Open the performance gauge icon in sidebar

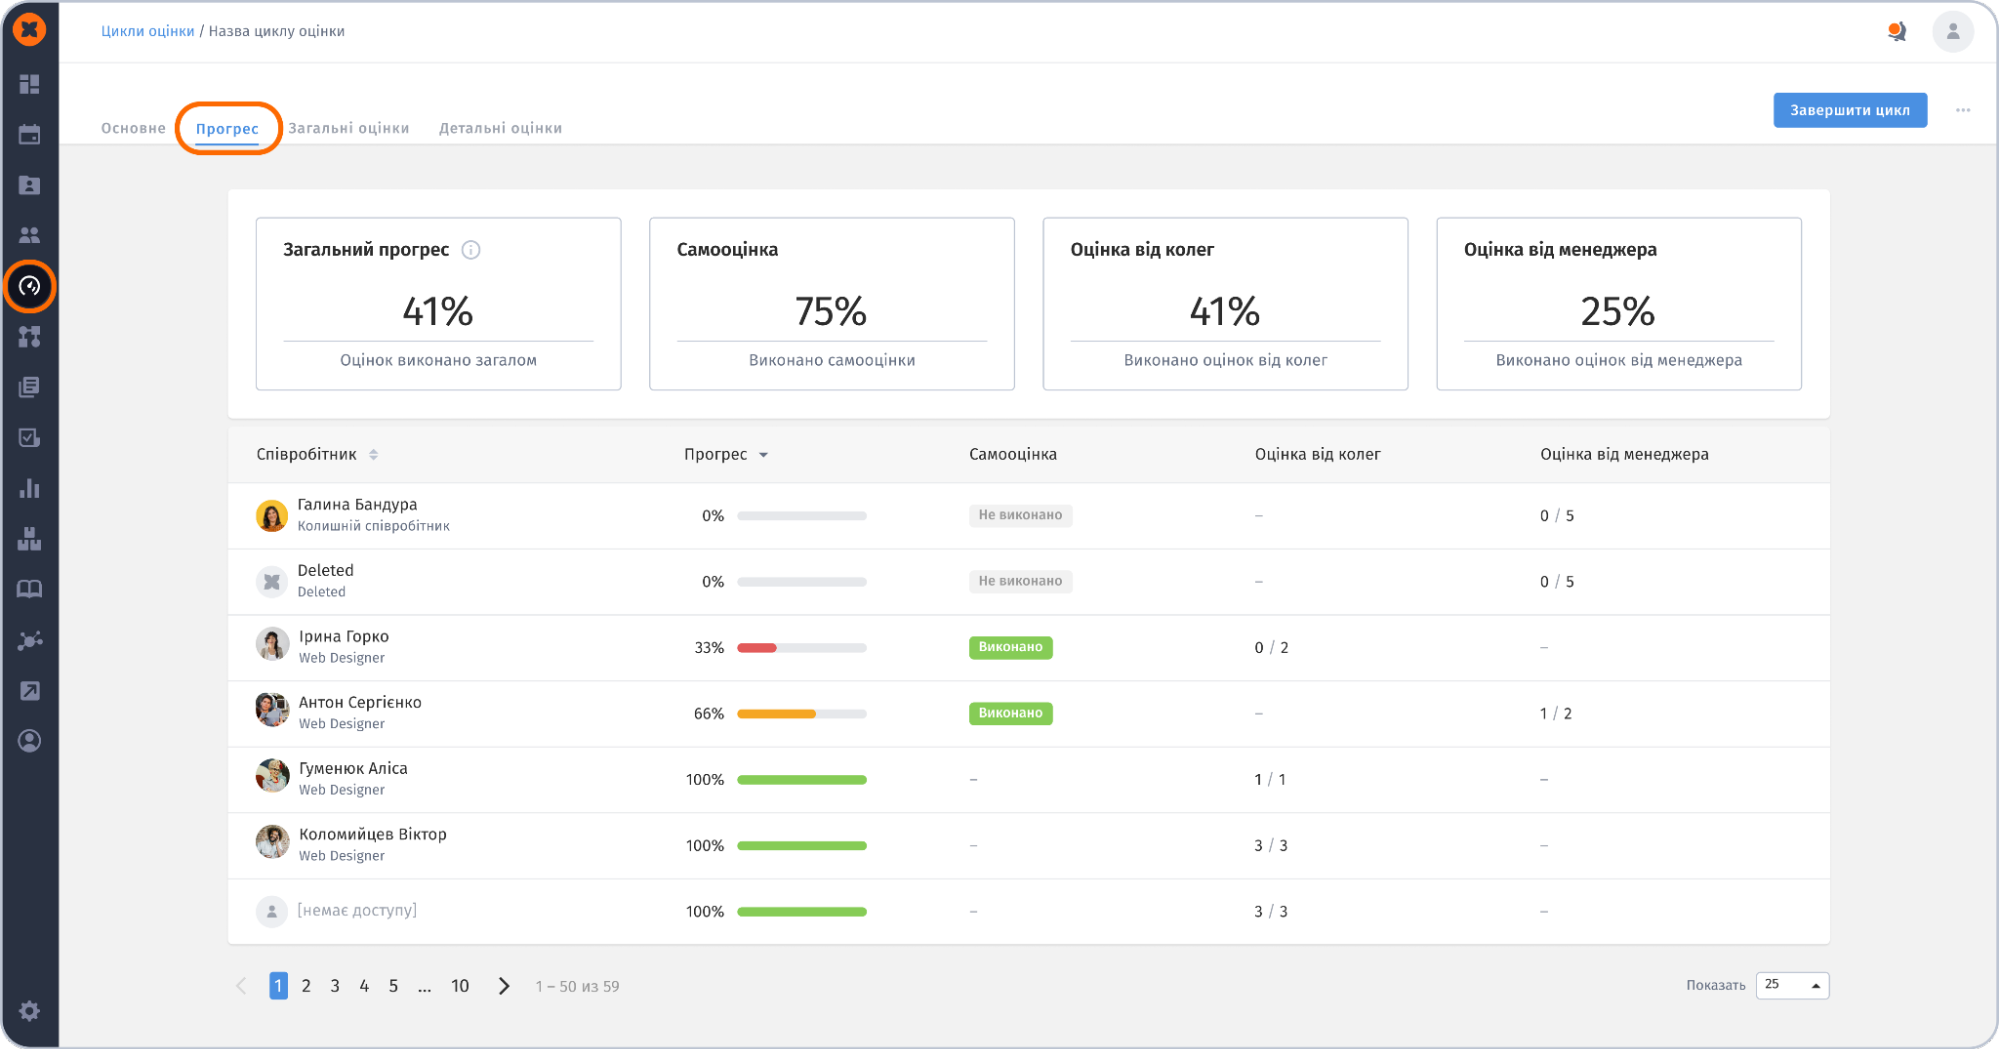(29, 287)
